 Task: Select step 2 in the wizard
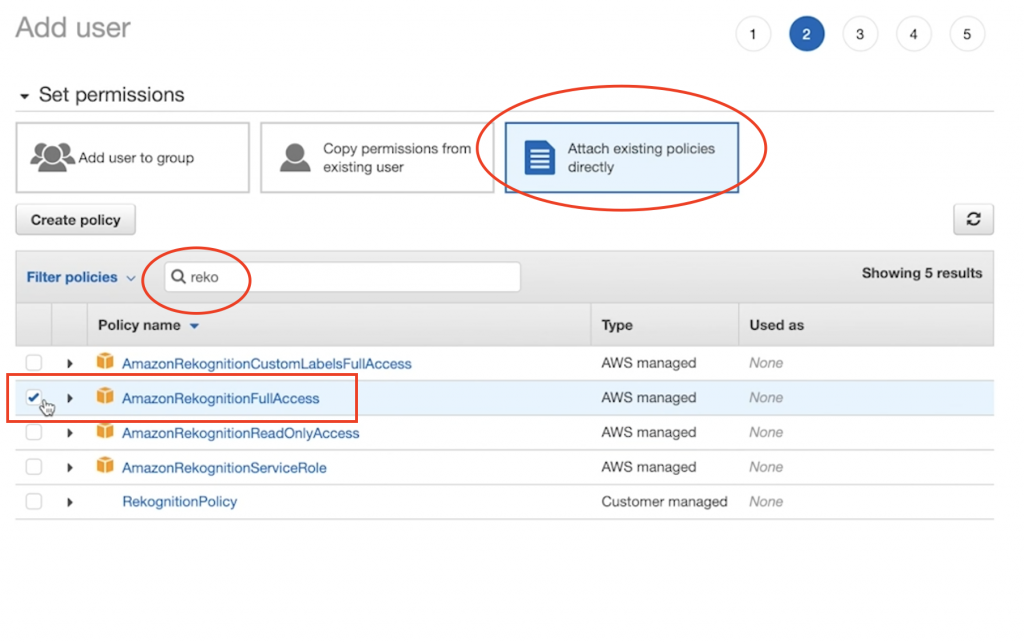click(x=807, y=34)
